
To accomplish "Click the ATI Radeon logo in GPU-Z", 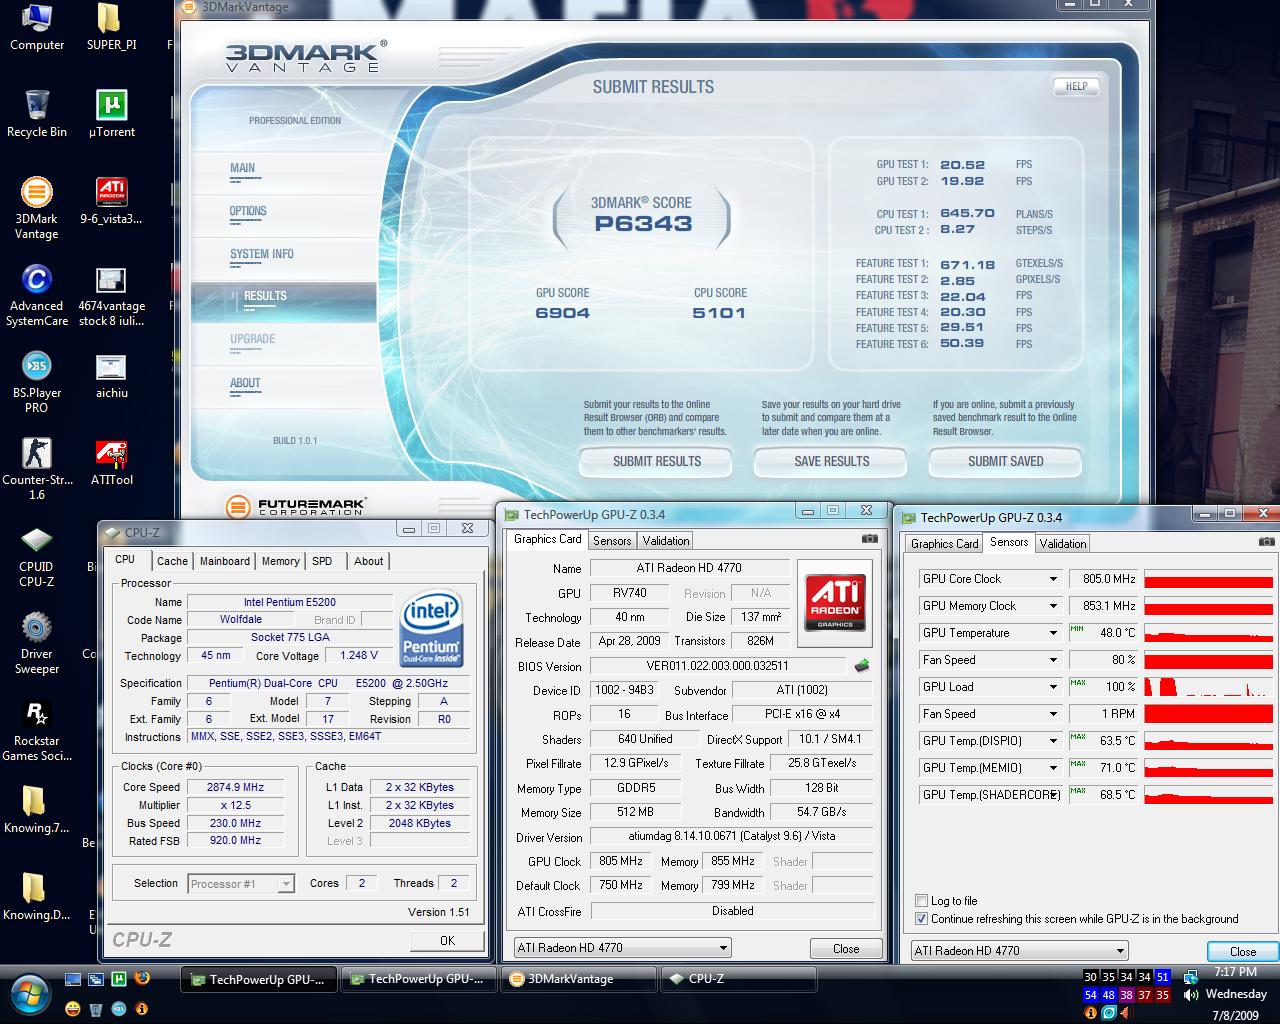I will coord(834,603).
